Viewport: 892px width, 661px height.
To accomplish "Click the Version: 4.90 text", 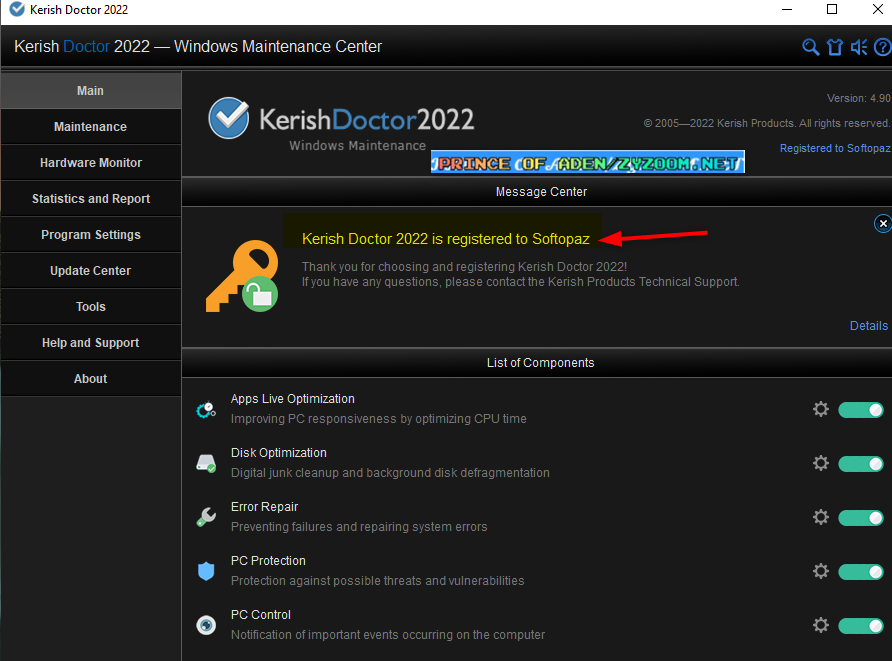I will click(858, 98).
